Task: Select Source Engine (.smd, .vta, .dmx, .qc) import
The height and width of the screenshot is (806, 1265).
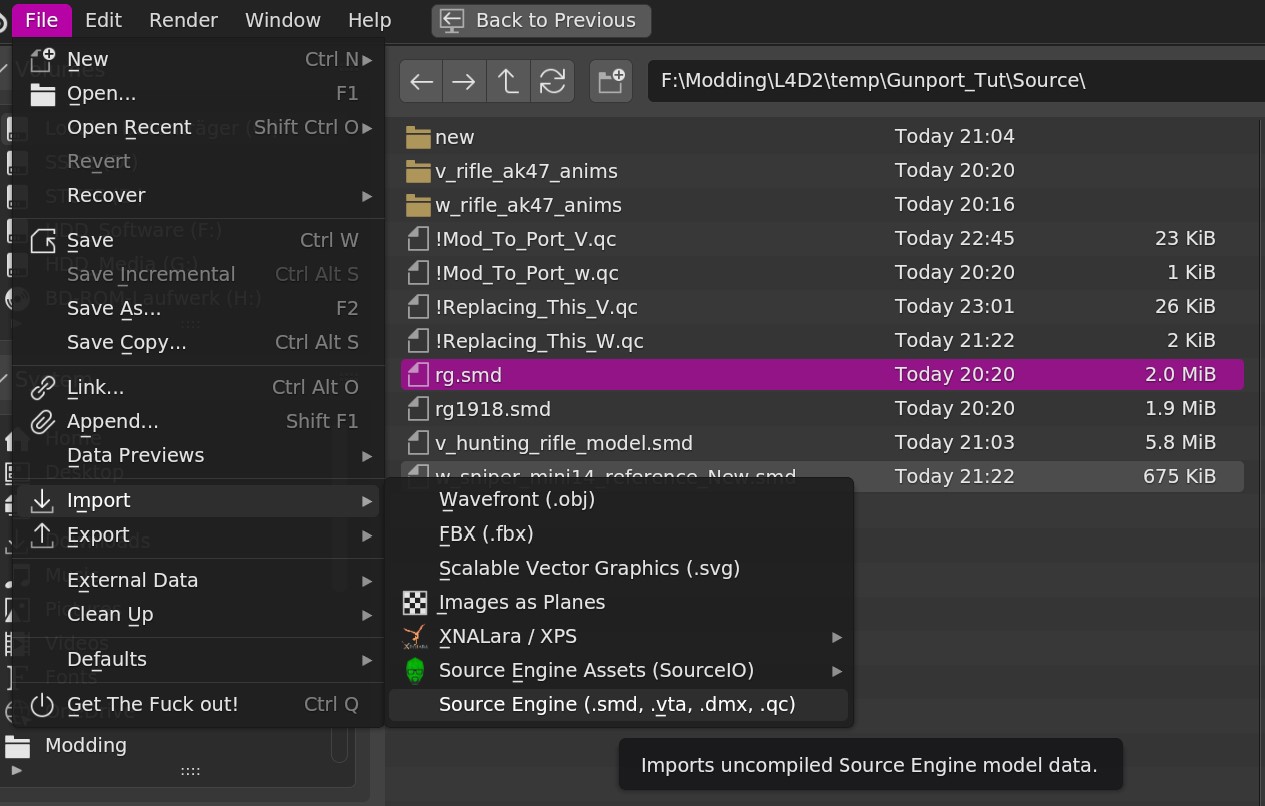Action: pyautogui.click(x=617, y=704)
